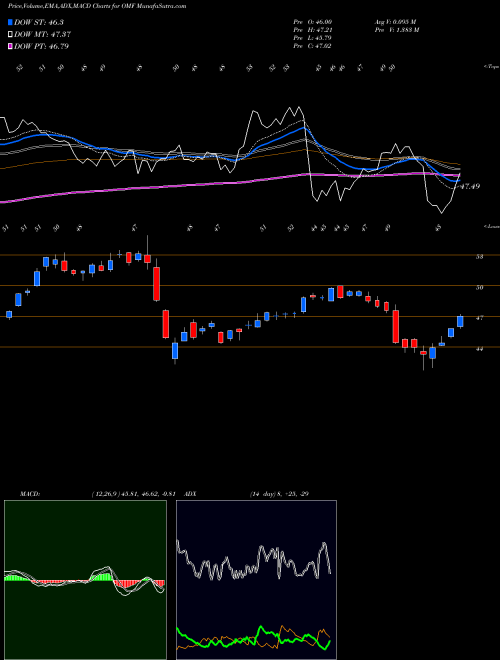
Task: Open the dark blue ADX indicator chart panel
Action: (x=256, y=580)
